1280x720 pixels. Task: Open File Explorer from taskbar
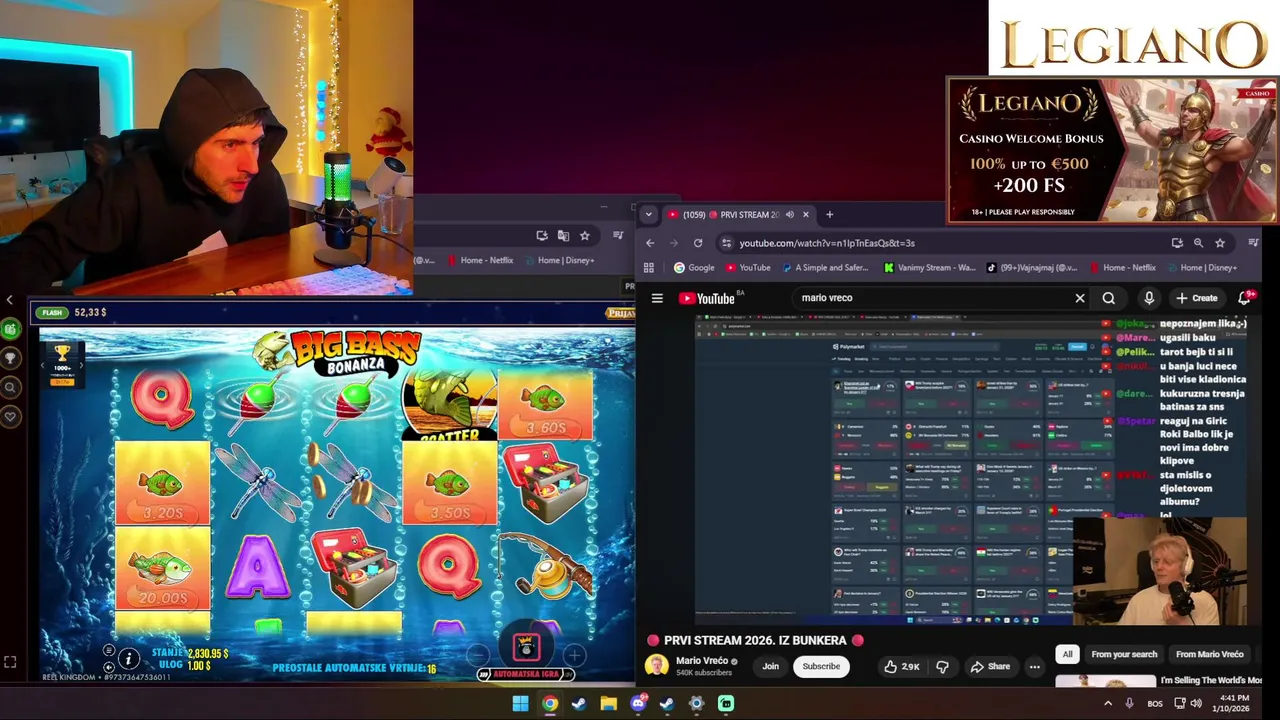point(608,703)
